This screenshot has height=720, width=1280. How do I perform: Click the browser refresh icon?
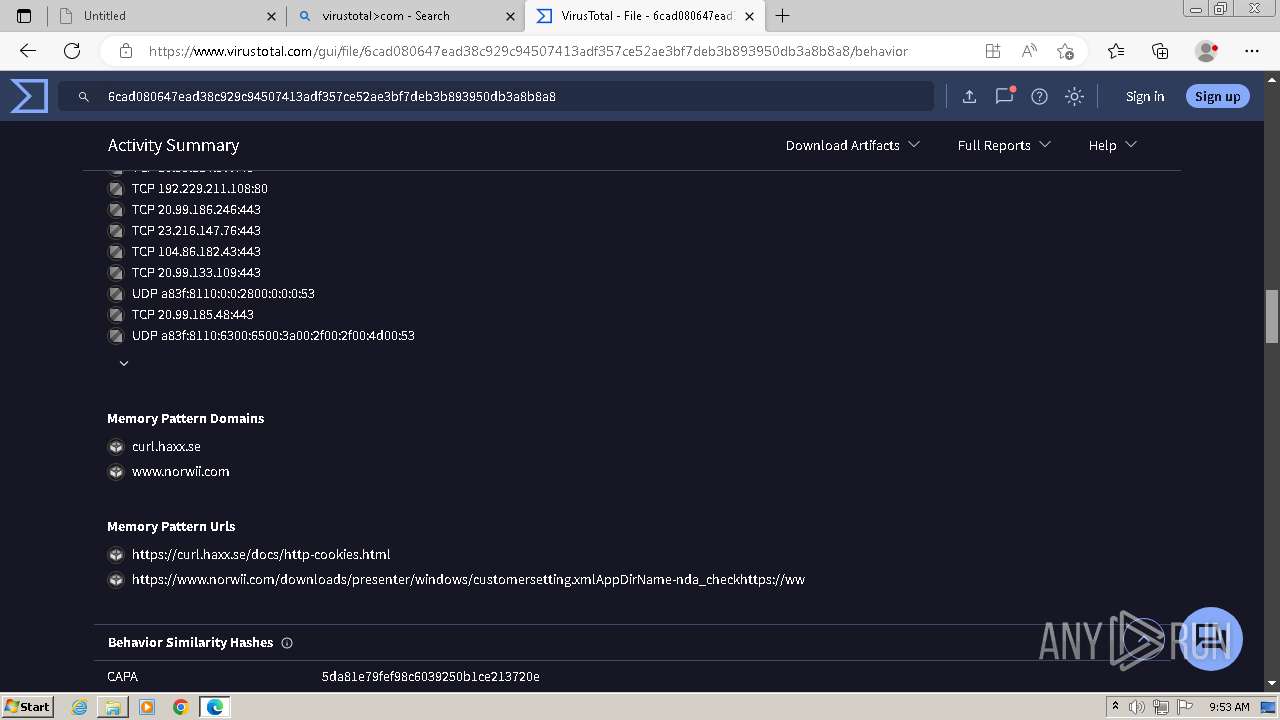pos(72,51)
